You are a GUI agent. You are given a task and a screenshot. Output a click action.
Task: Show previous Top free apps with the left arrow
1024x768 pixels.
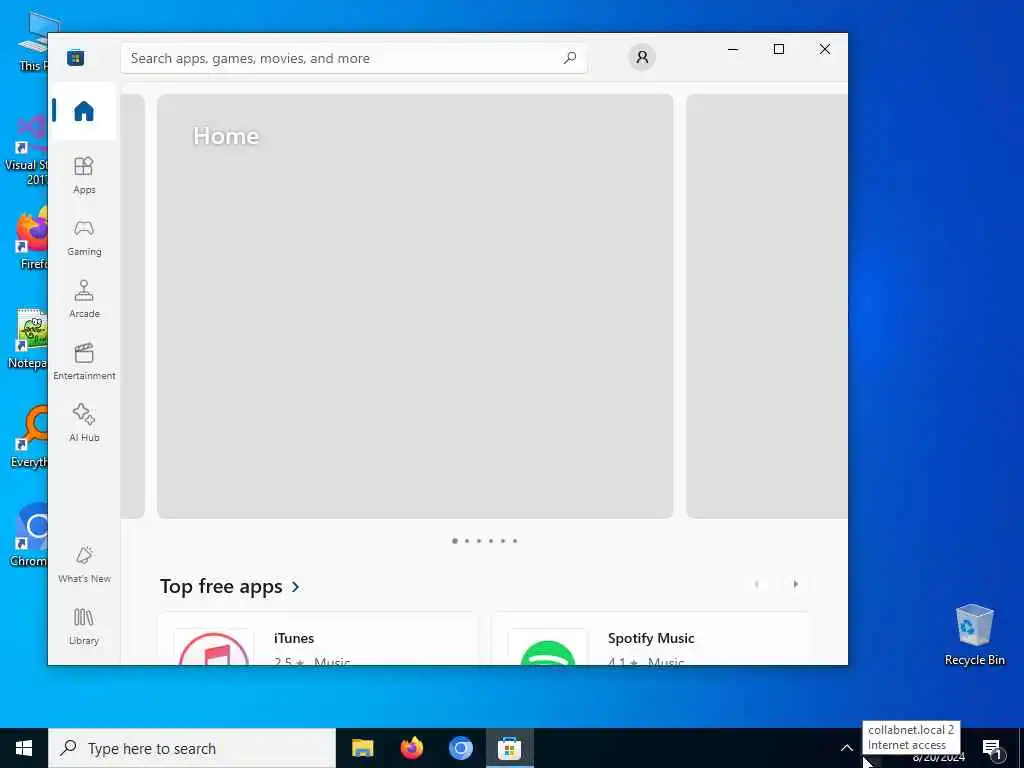pyautogui.click(x=756, y=584)
